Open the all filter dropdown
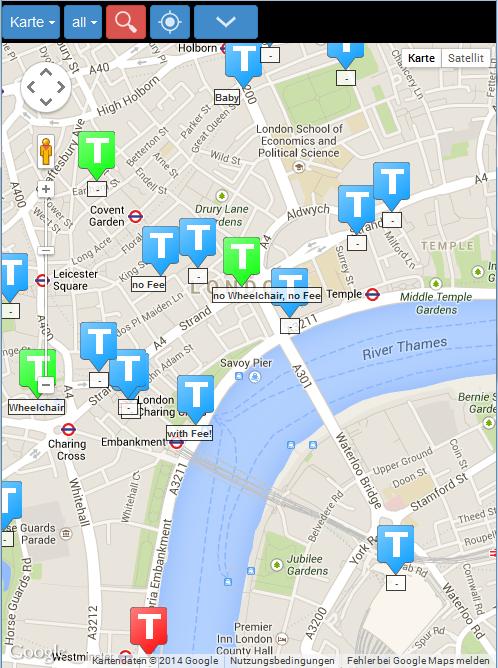This screenshot has height=668, width=498. click(83, 22)
